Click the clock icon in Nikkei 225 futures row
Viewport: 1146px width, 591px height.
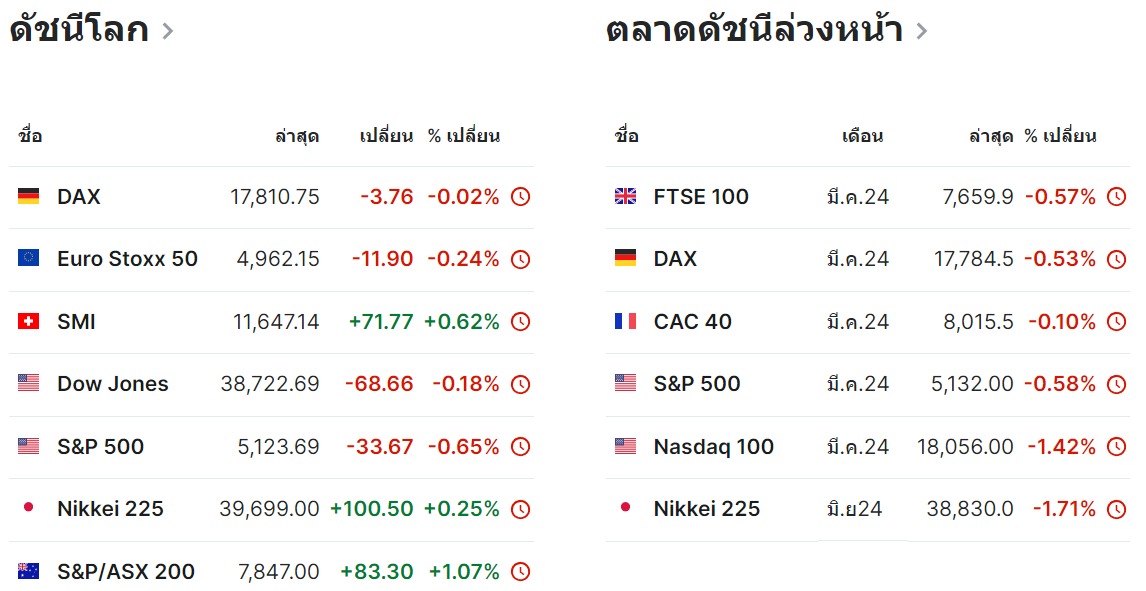coord(1117,509)
